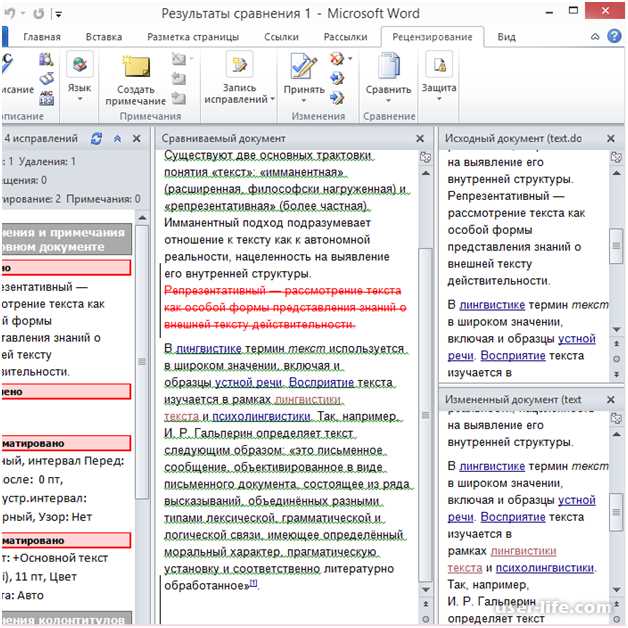Viewport: 628px width, 628px height.
Task: Click footnote reference [1] after обработанное
Action: tap(254, 584)
